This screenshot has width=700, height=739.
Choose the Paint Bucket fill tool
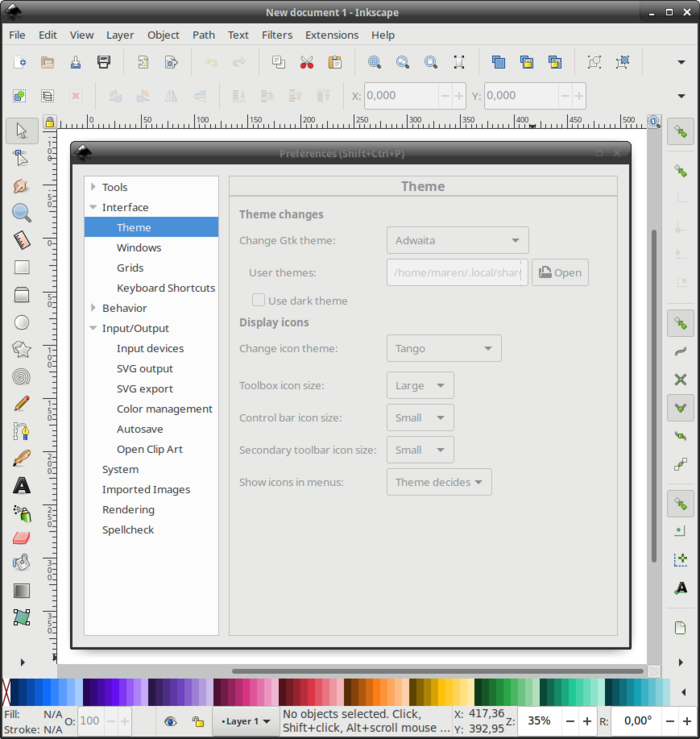21,562
